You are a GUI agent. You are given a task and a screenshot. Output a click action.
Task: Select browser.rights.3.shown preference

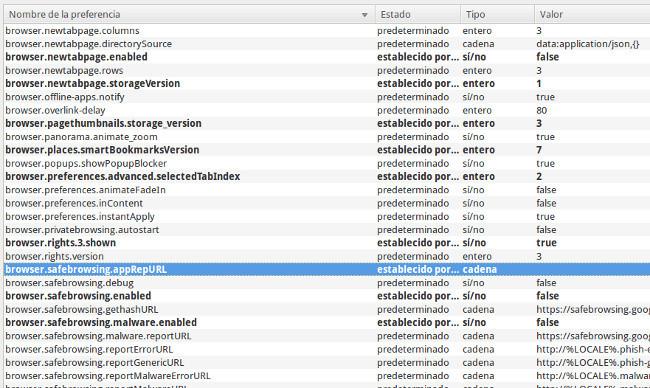click(327, 243)
